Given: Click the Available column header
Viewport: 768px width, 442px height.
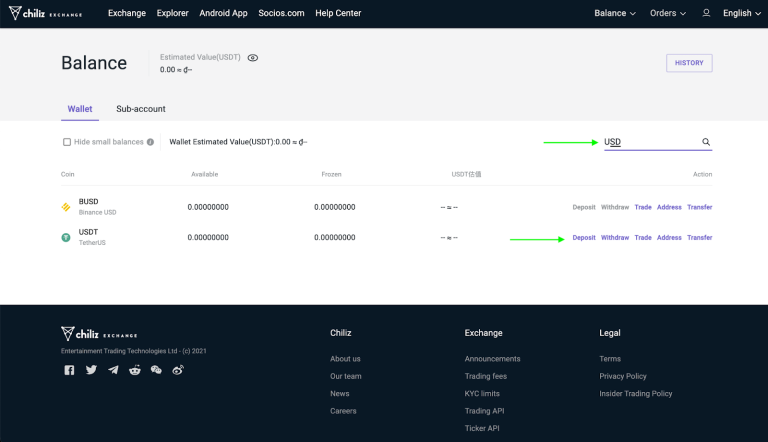Looking at the screenshot, I should (x=205, y=174).
